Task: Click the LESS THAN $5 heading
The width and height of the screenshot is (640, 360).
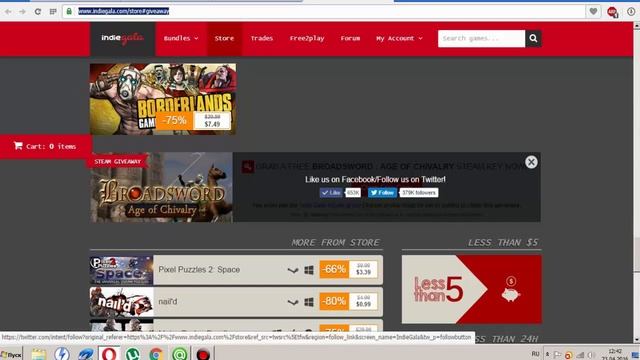Action: (503, 243)
